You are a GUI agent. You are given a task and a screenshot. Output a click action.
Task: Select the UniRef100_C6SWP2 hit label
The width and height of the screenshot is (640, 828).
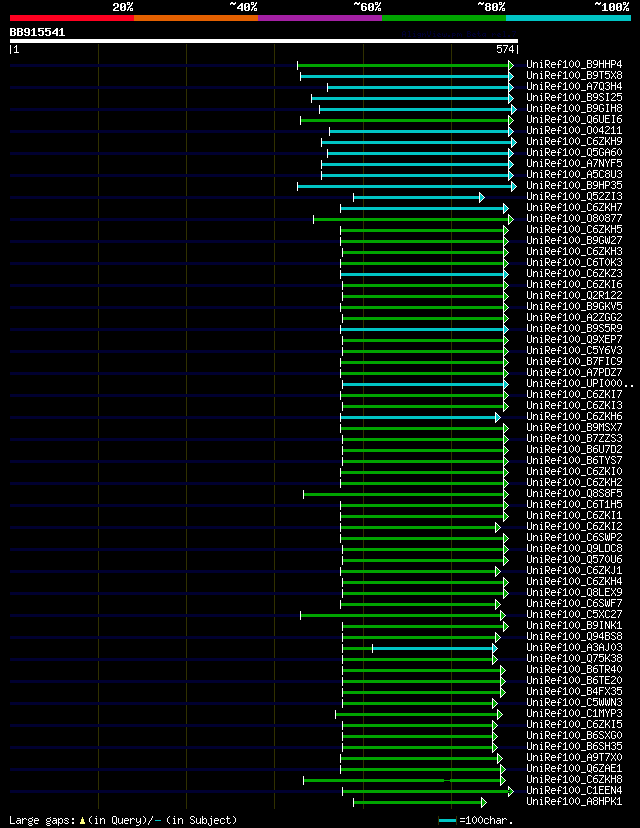point(574,538)
